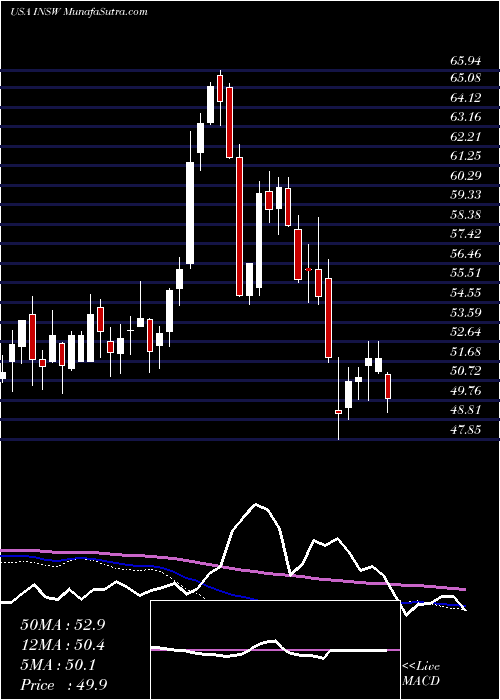This screenshot has height=700, width=500.
Task: Click inside the MACD inset chart box
Action: [x=275, y=650]
